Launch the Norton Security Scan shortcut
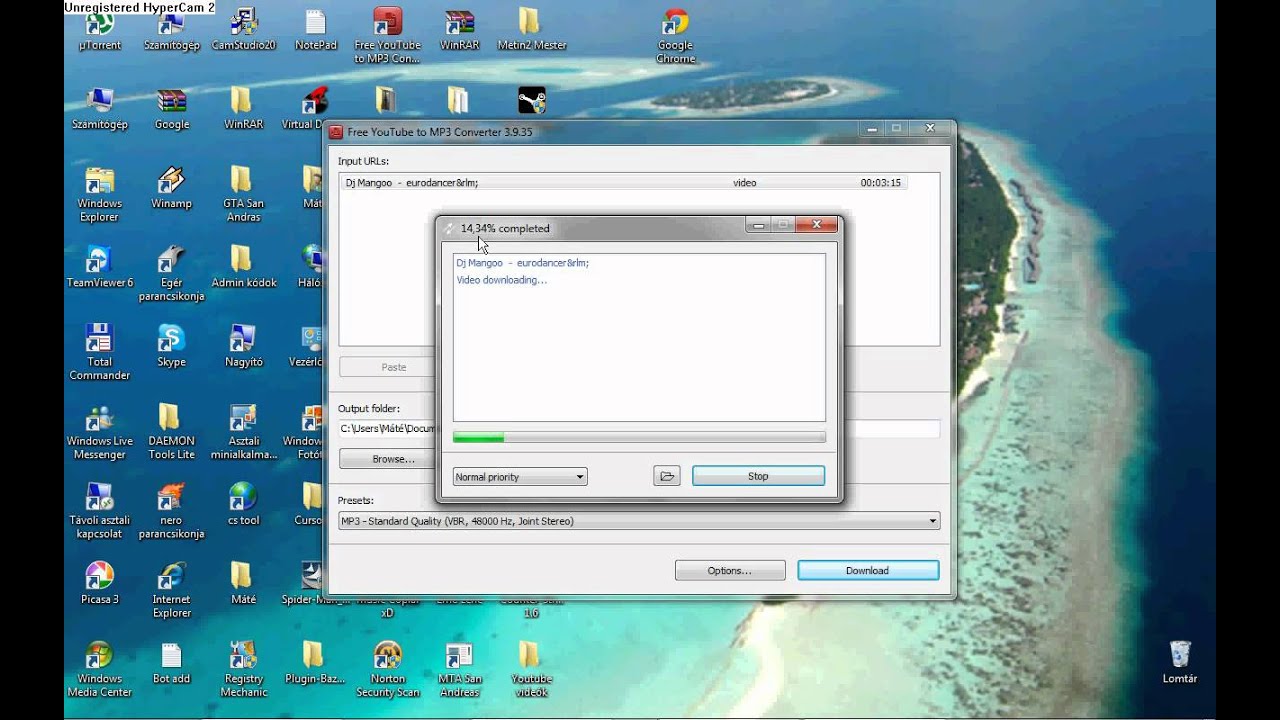1280x720 pixels. [388, 669]
